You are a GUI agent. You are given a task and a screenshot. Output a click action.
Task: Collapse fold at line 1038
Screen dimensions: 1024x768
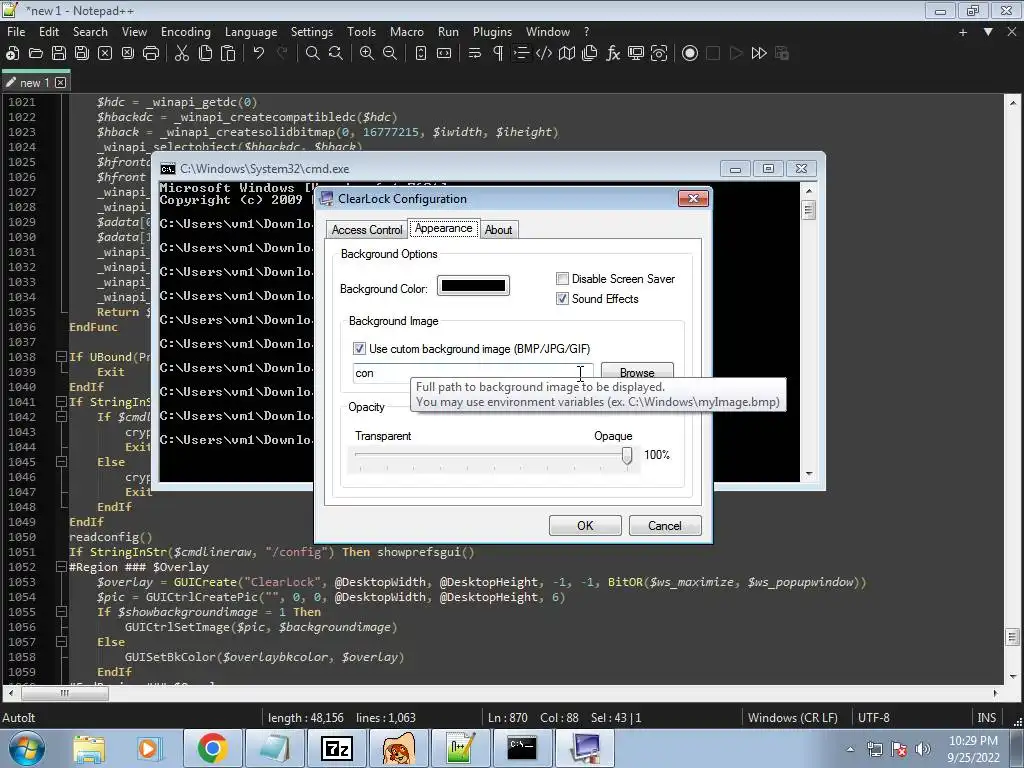pos(61,357)
